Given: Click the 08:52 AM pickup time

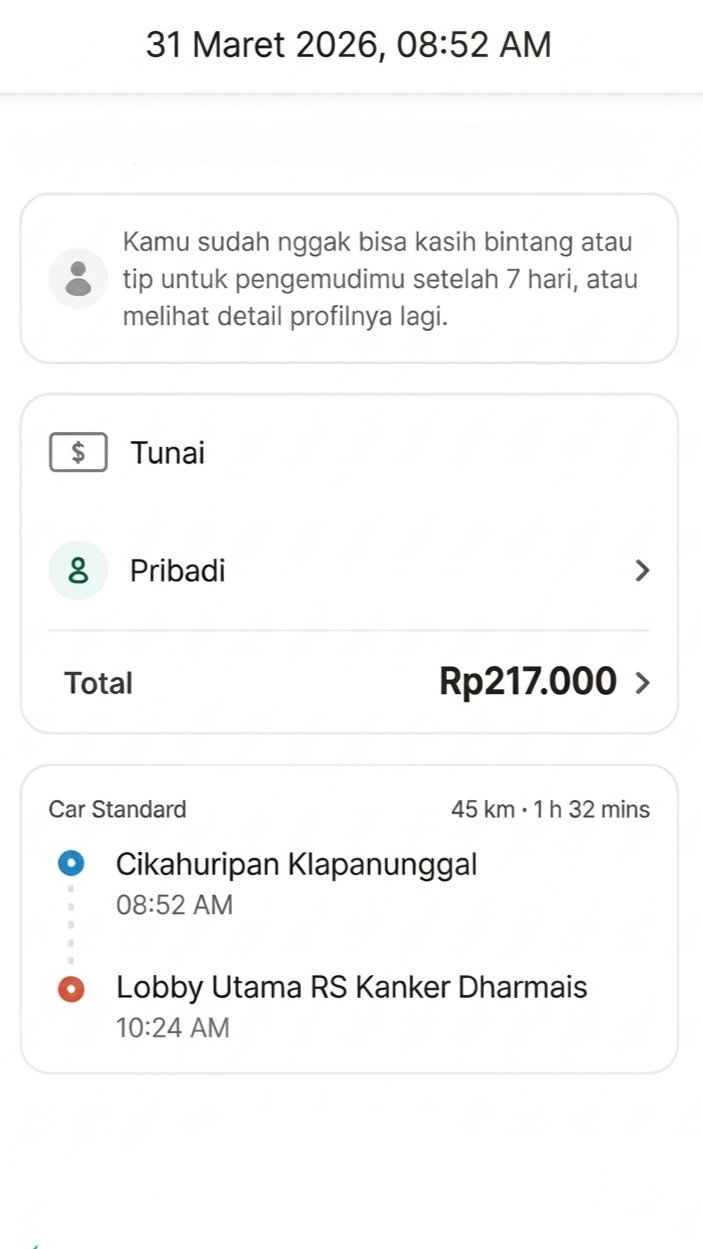Looking at the screenshot, I should pos(174,906).
